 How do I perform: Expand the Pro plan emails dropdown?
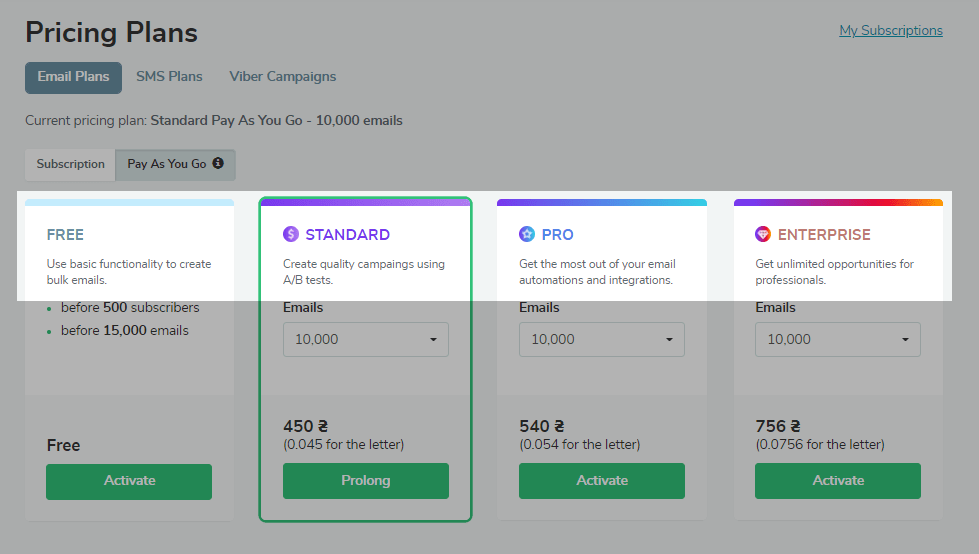pos(601,339)
